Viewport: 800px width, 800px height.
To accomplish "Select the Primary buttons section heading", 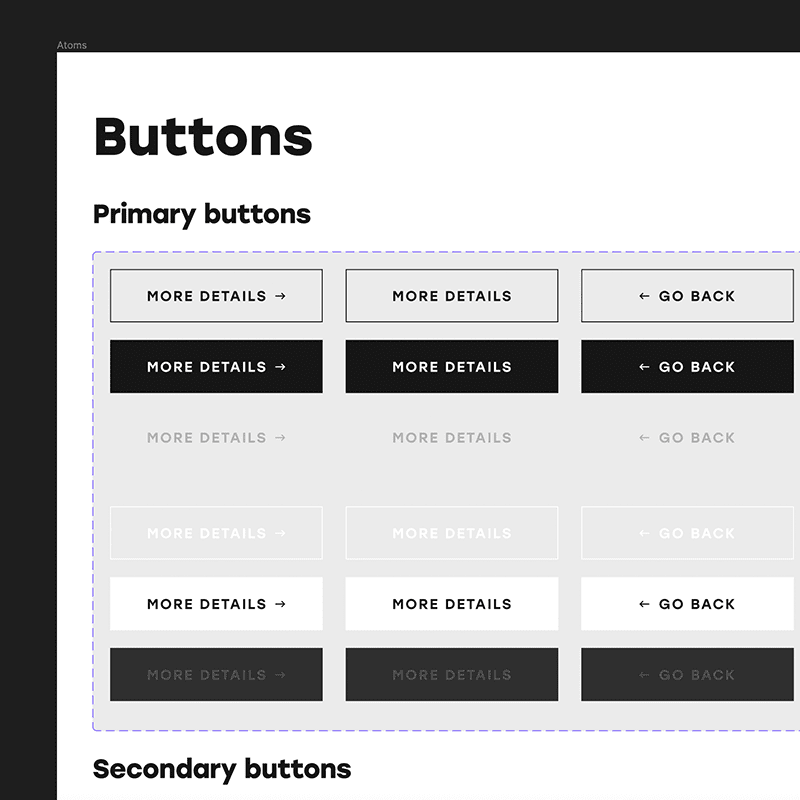I will click(201, 214).
